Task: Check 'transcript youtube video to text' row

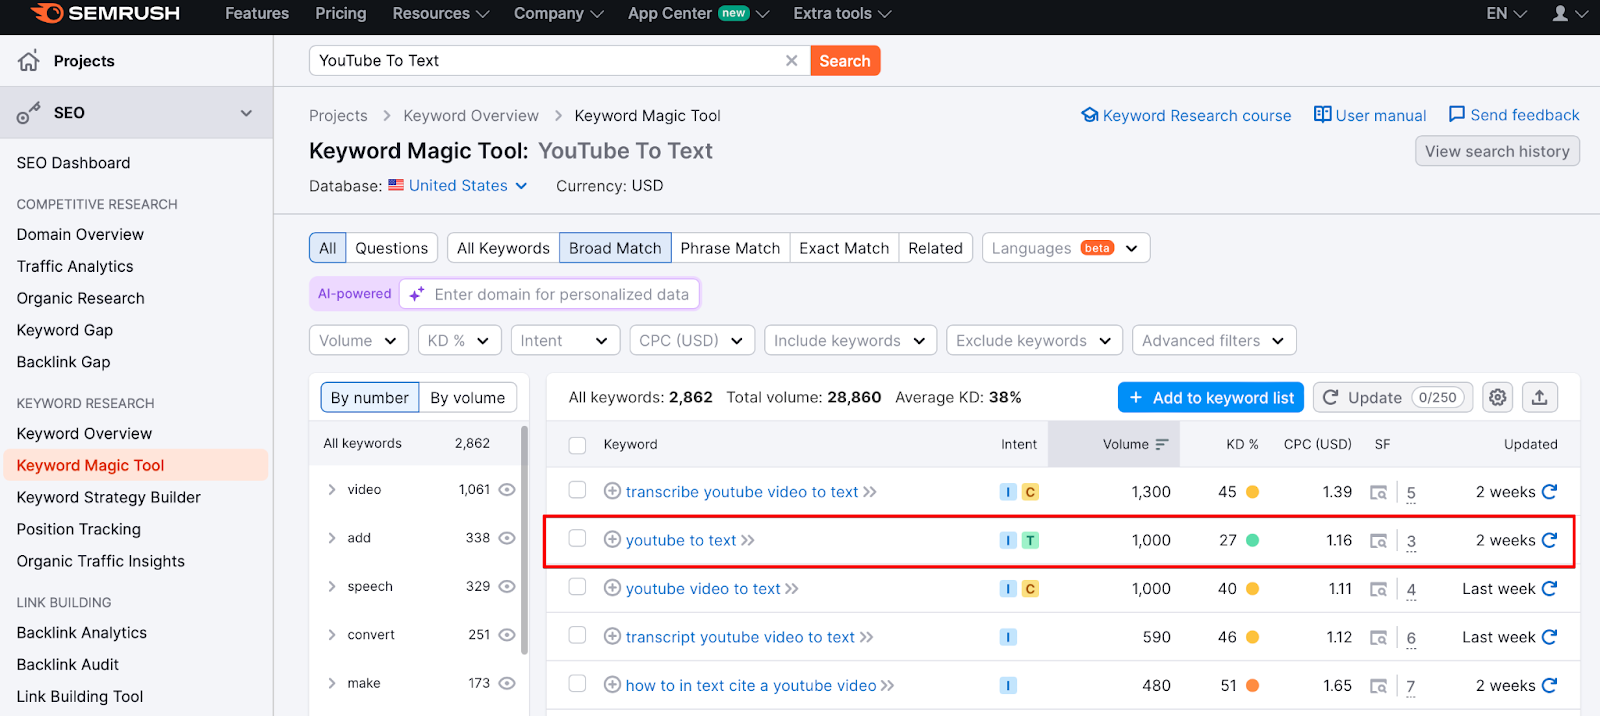Action: [x=577, y=635]
